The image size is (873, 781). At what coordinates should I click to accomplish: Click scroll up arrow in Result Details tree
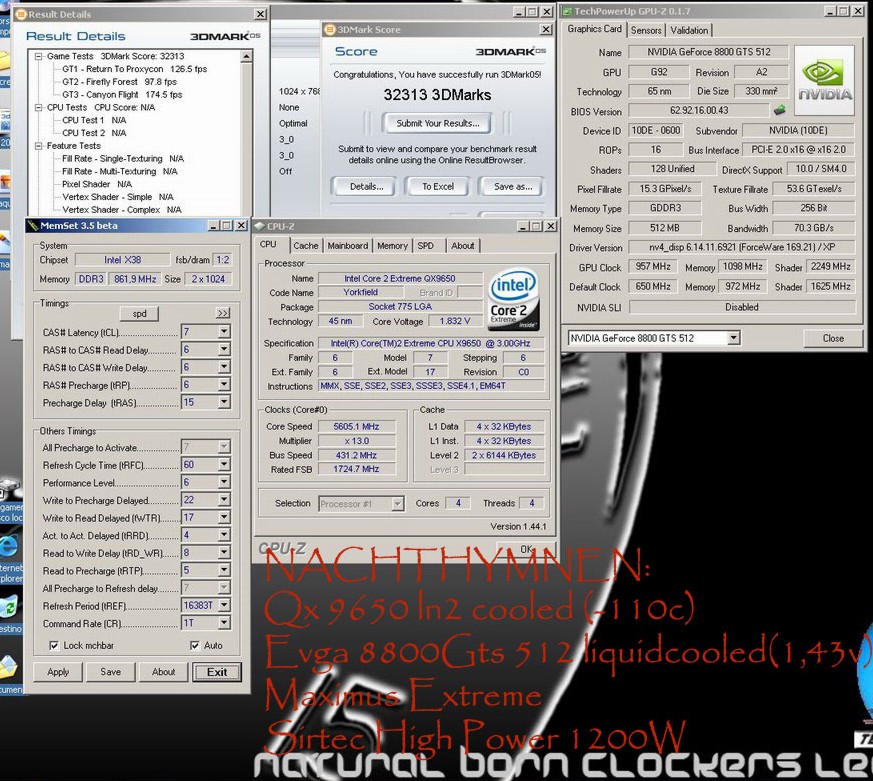(x=247, y=57)
